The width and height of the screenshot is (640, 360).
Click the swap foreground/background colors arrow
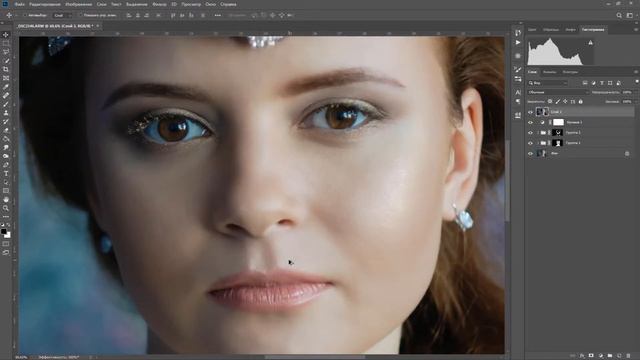point(9,225)
